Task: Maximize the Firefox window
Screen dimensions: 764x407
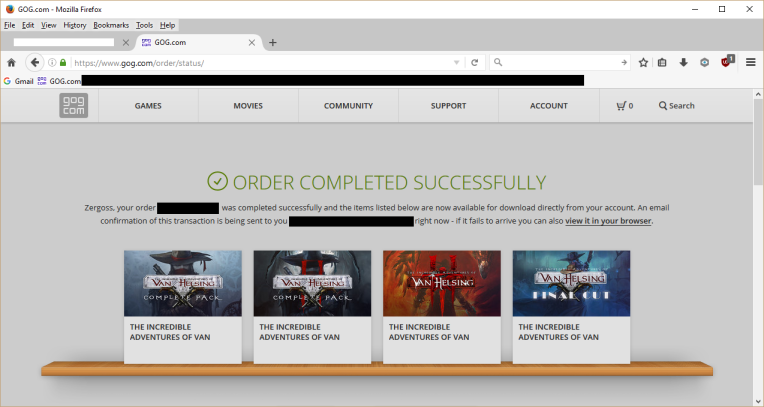Action: click(722, 9)
